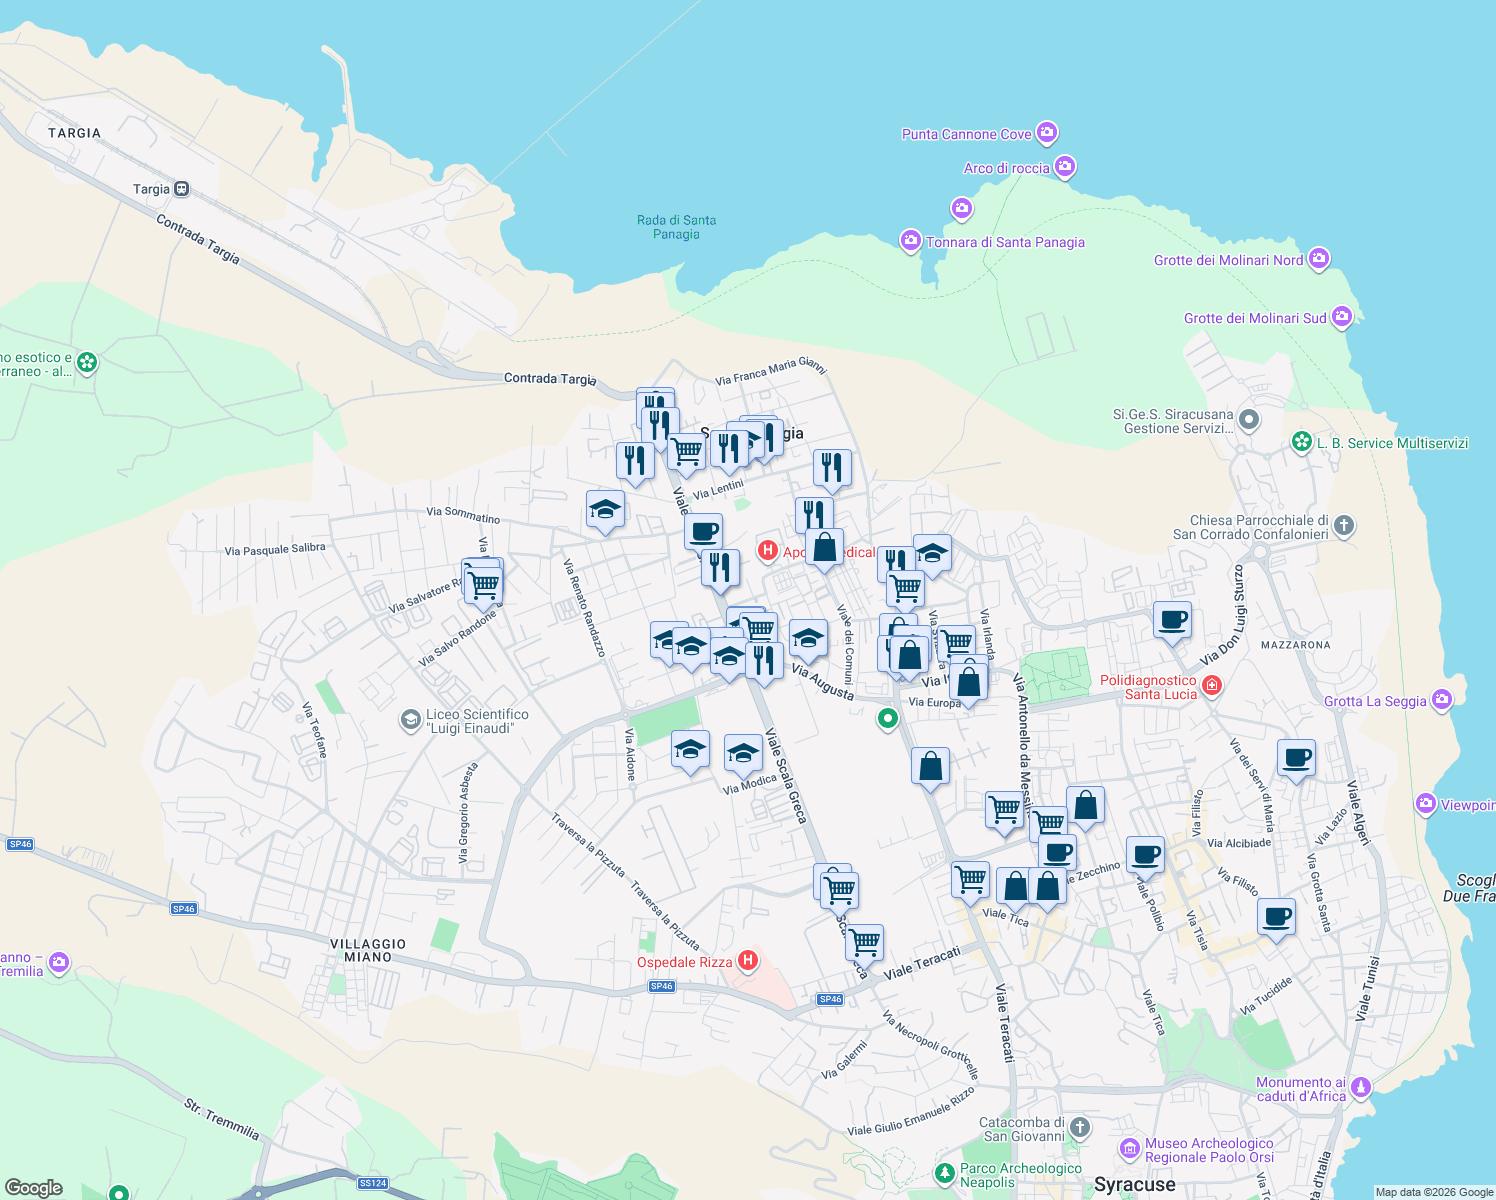Click the Polidiagnostico Santa Lucia hospital marker
Image resolution: width=1496 pixels, height=1200 pixels.
1212,686
